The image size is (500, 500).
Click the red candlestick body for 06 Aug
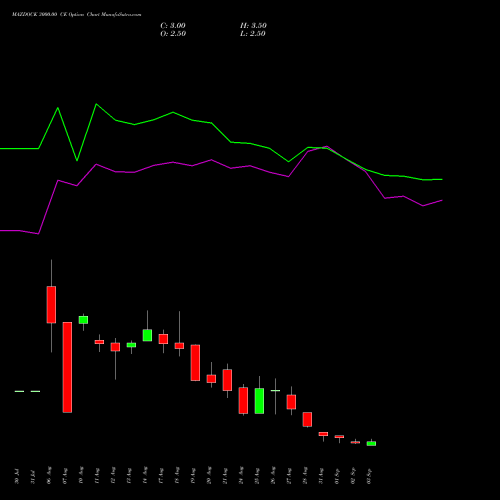51,304
